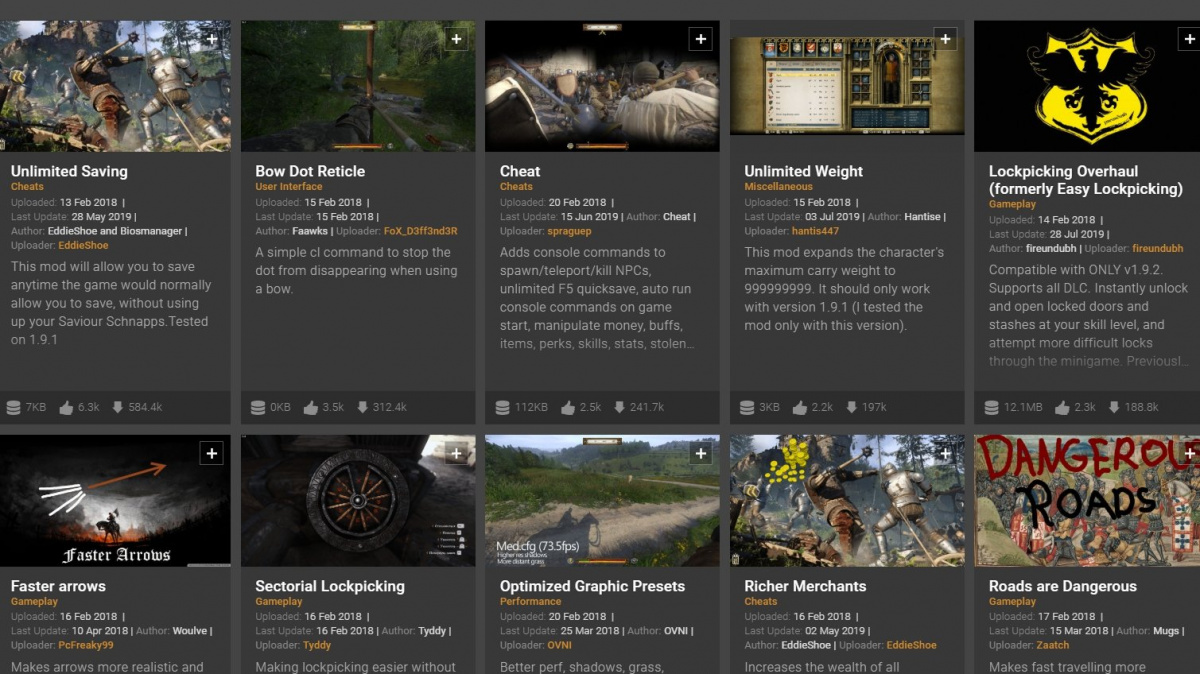
Task: Visit uploader FoX_D3ff3nd3R's profile
Action: [x=420, y=232]
